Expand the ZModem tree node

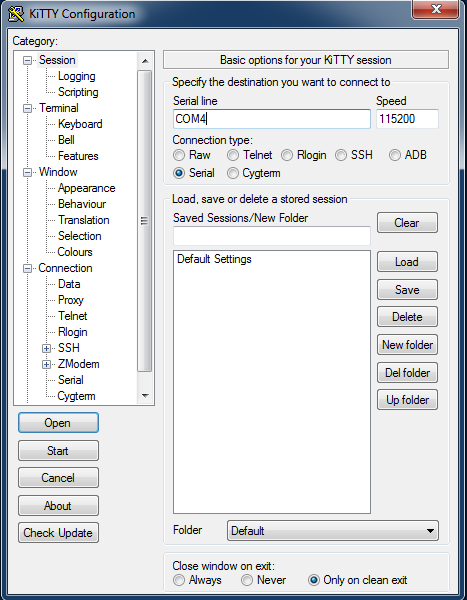pos(46,365)
